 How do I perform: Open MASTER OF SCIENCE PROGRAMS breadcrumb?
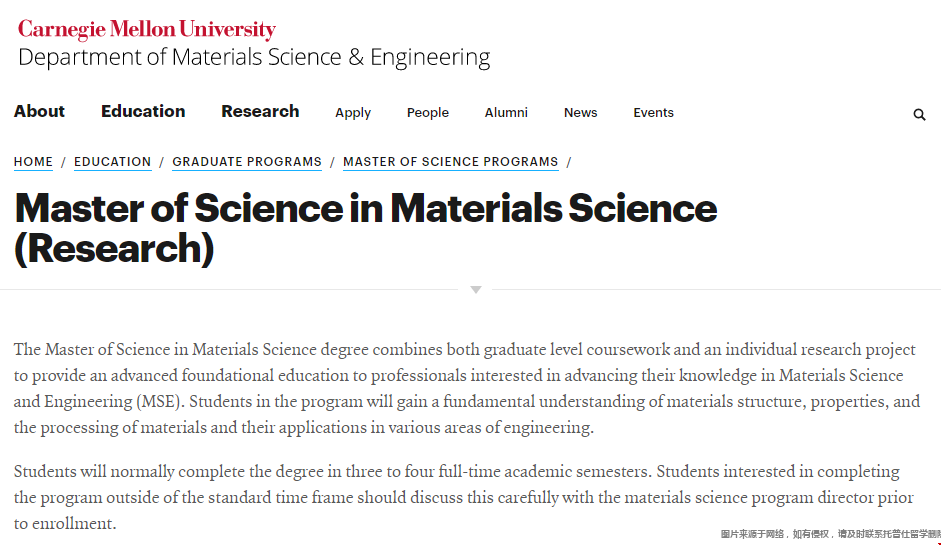point(451,162)
